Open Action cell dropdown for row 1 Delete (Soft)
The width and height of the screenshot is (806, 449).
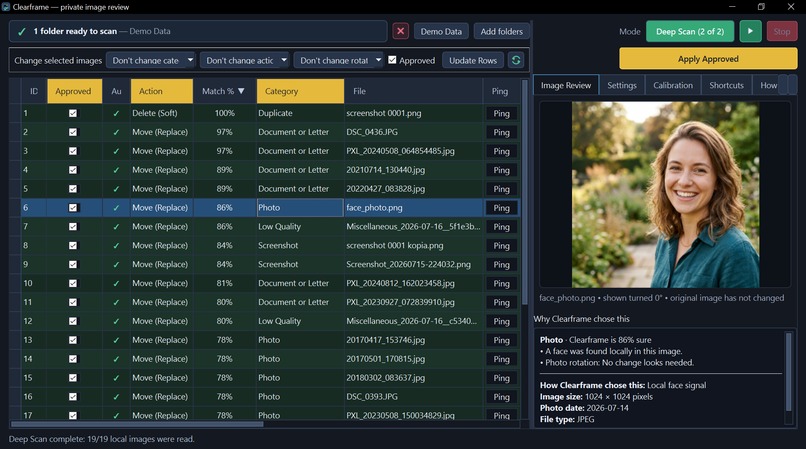161,113
